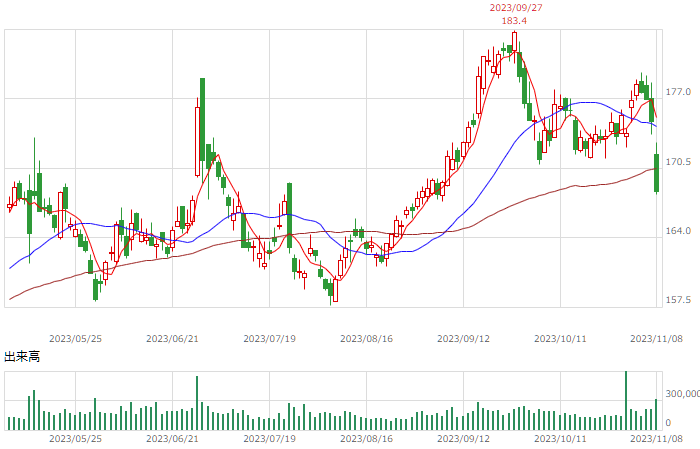Click the 2023/09/27 peak date label

[516, 8]
